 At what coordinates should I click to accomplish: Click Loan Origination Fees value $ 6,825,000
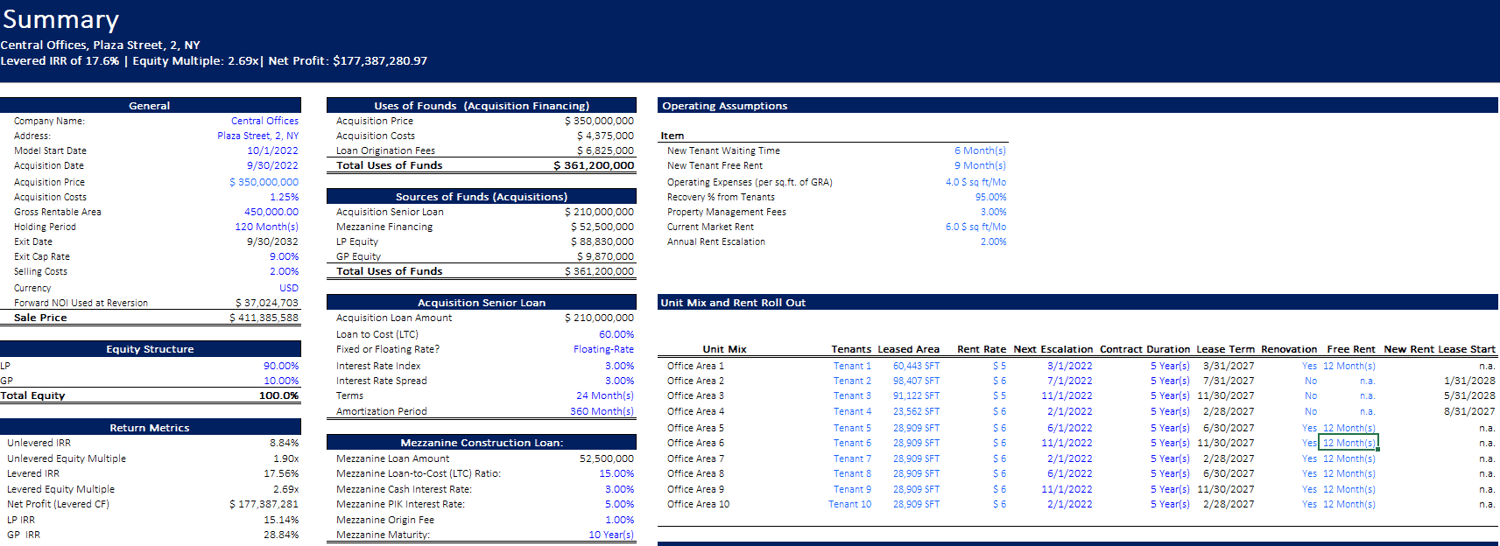pos(605,151)
